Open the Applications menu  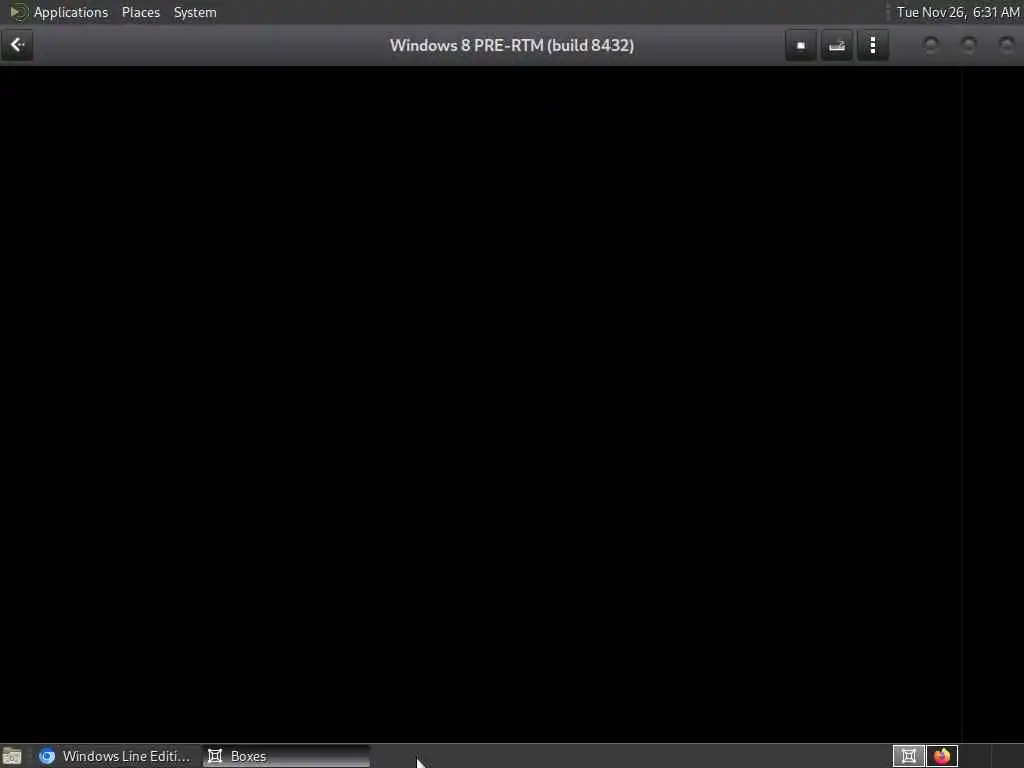pyautogui.click(x=71, y=12)
